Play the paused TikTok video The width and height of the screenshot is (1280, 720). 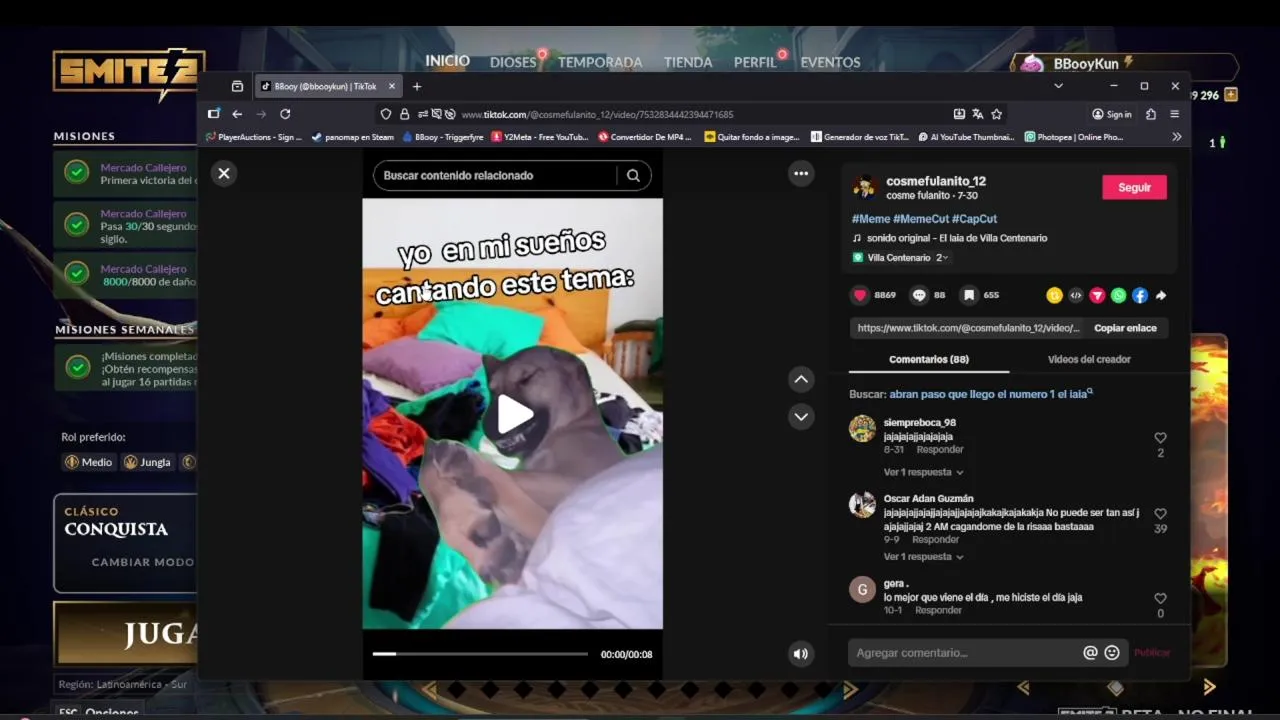click(513, 415)
